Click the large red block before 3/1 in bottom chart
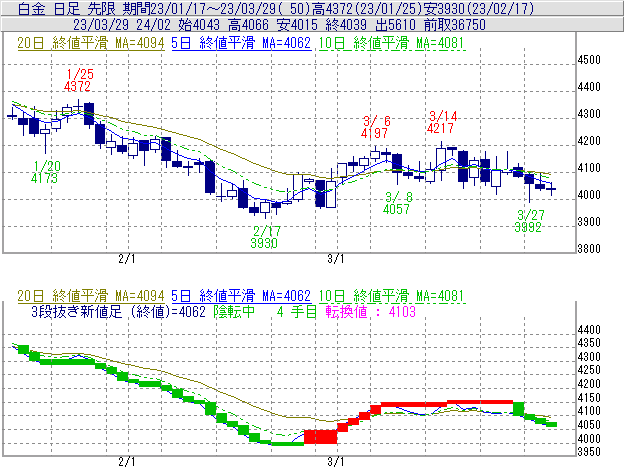 click(320, 437)
